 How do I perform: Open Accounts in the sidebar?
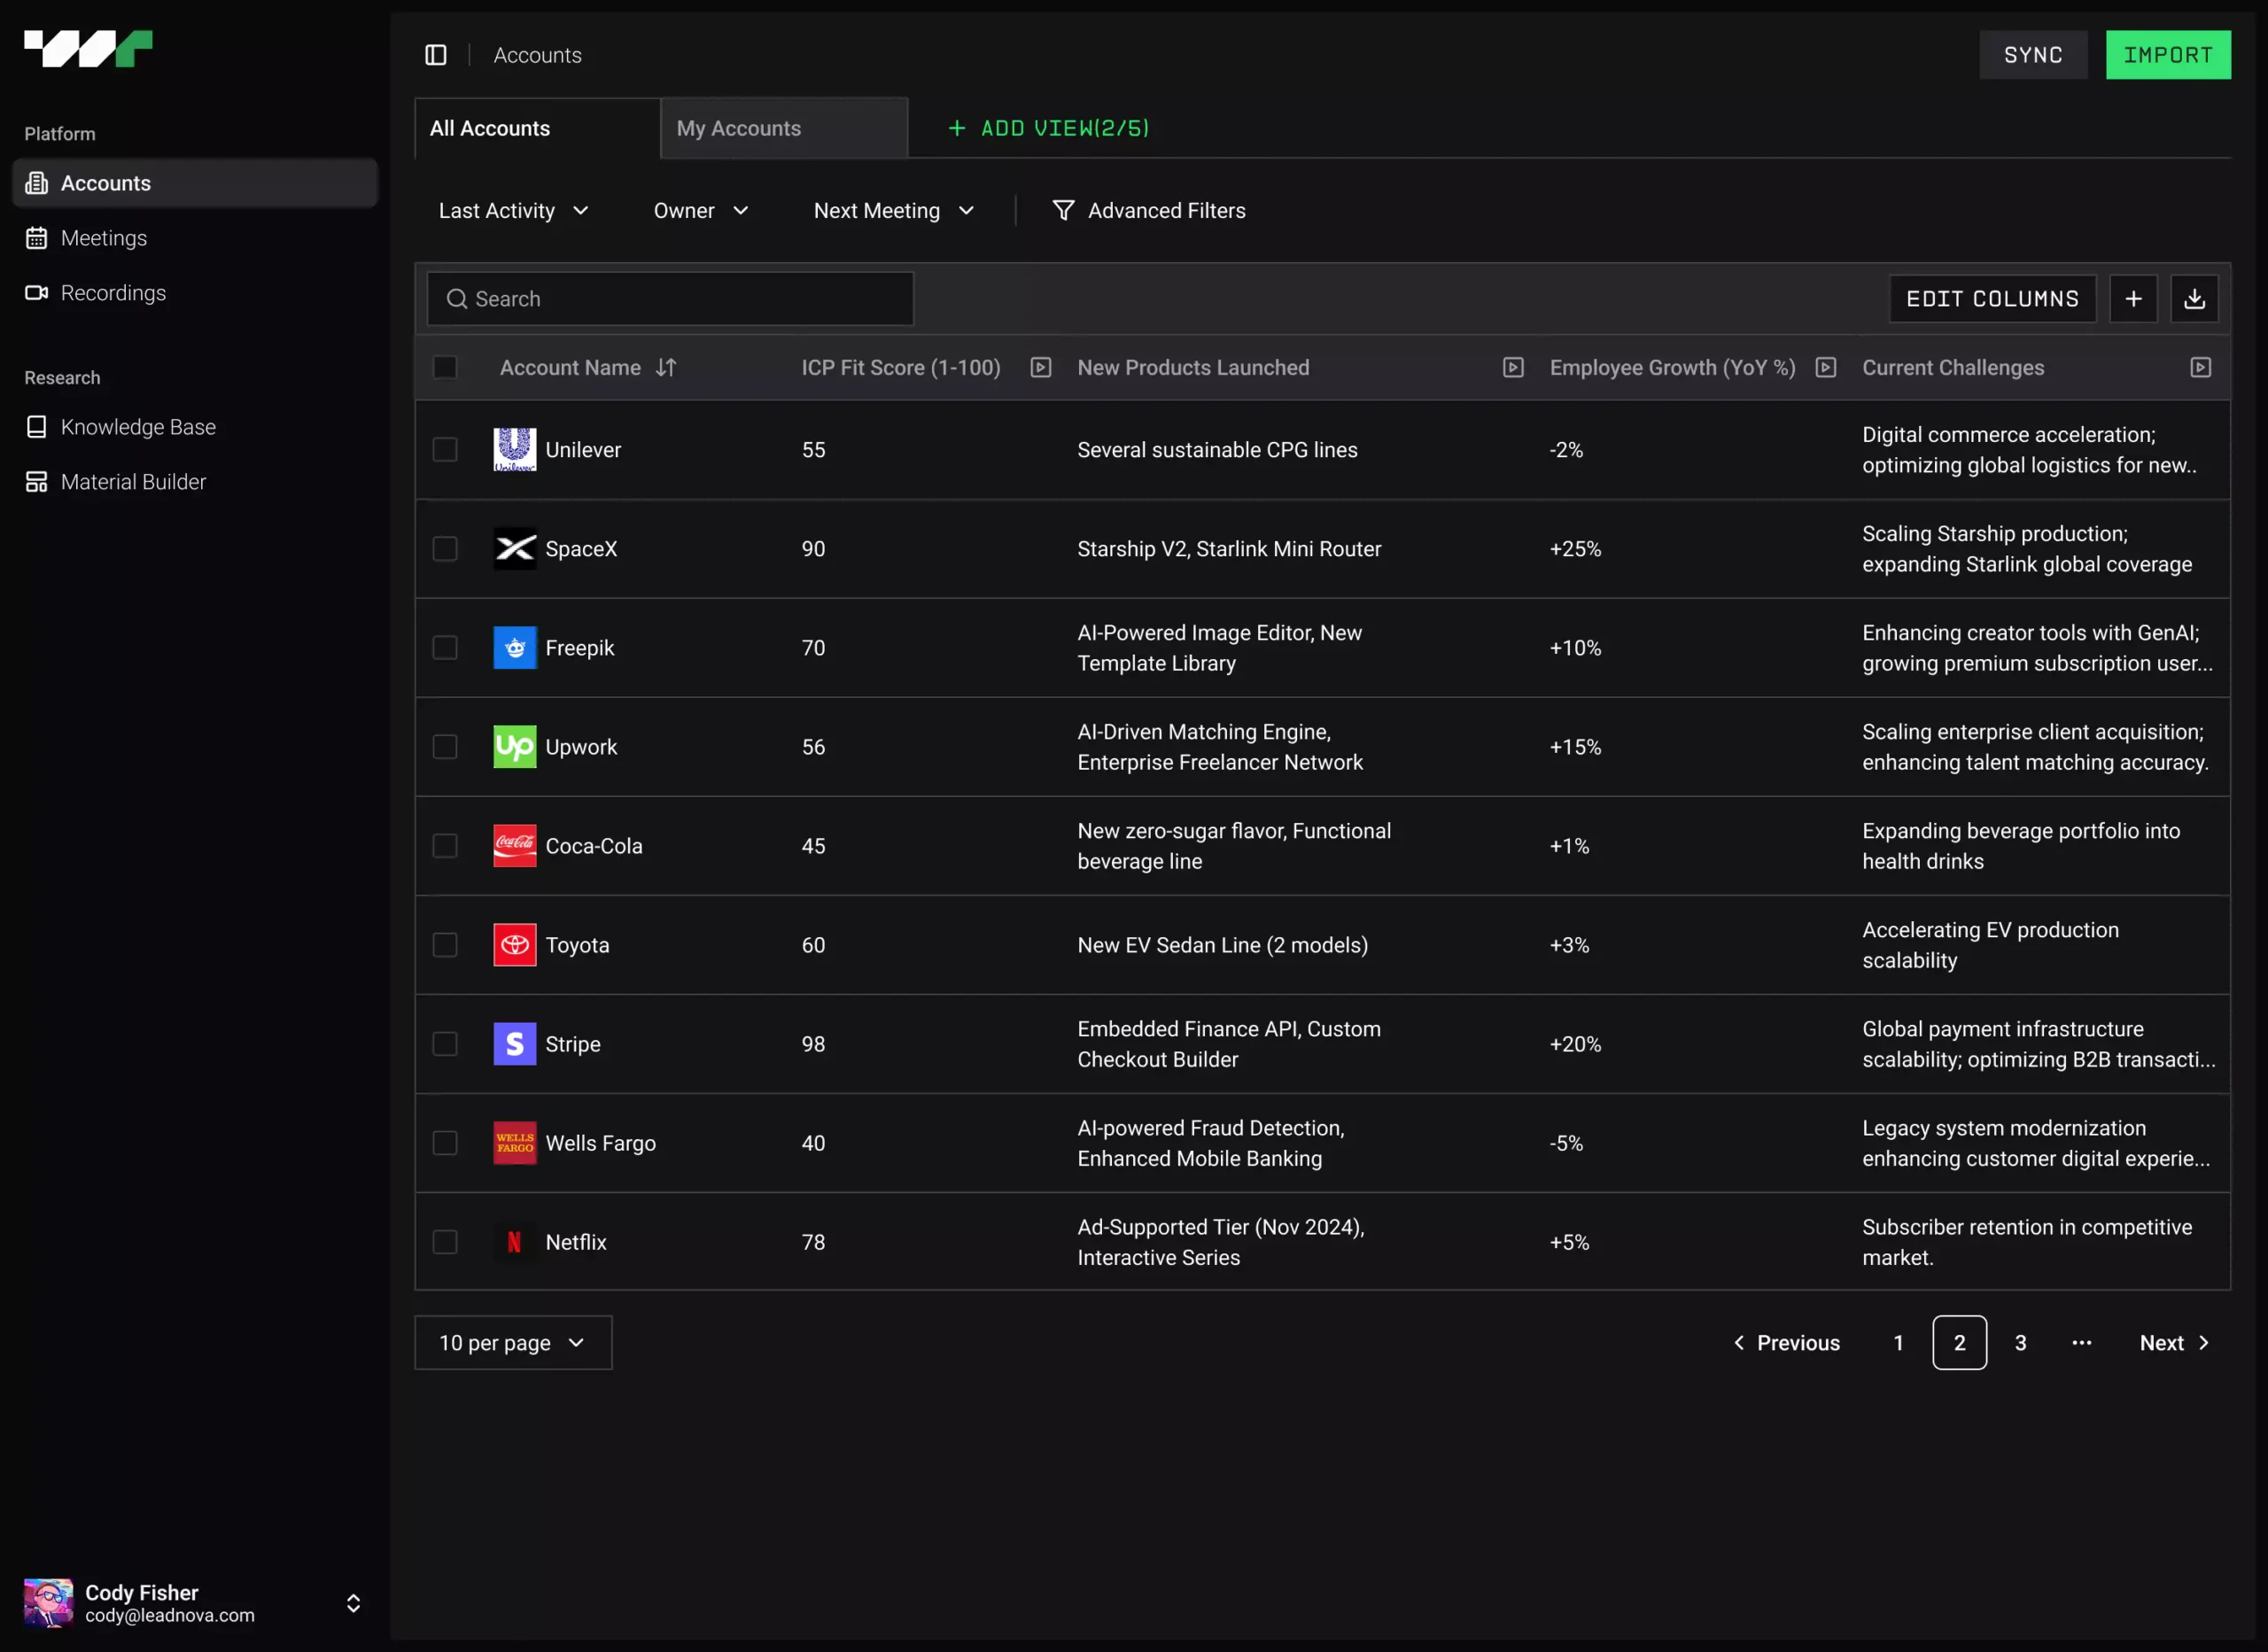click(195, 183)
